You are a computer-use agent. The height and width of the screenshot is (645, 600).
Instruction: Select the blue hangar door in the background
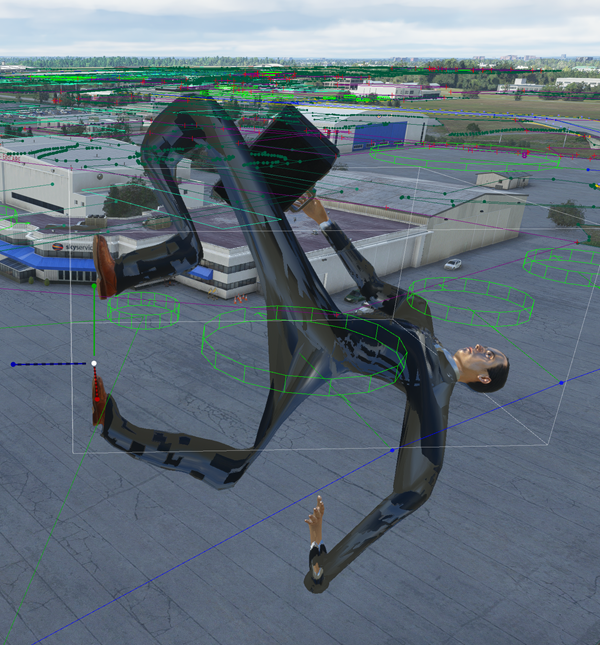point(379,135)
